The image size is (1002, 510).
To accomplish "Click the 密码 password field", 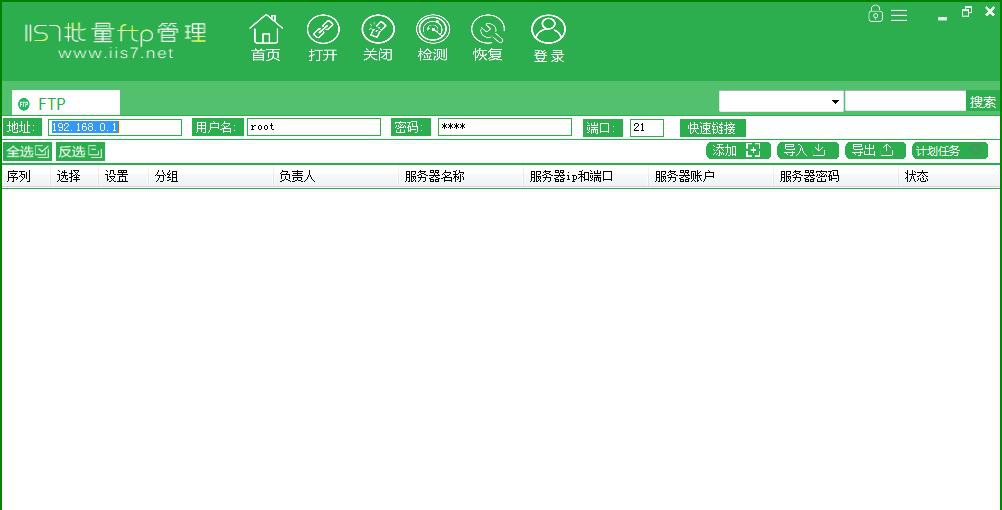I will point(505,127).
